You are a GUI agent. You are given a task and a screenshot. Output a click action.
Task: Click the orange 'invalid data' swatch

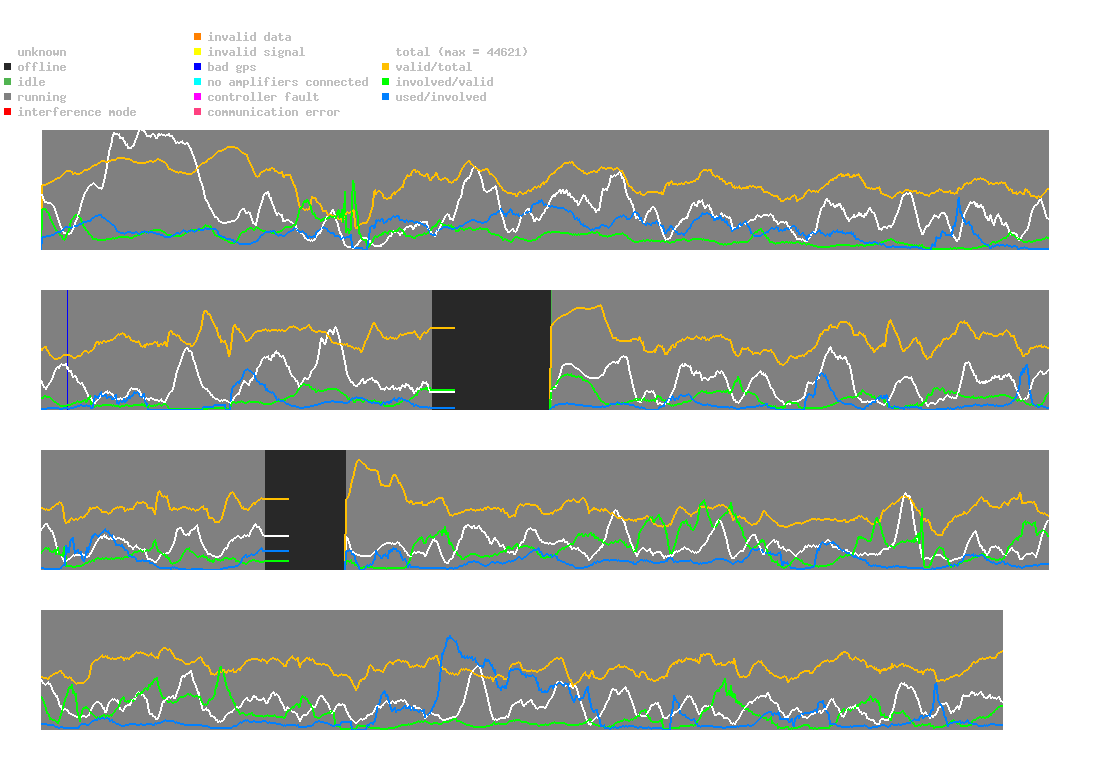pos(198,36)
